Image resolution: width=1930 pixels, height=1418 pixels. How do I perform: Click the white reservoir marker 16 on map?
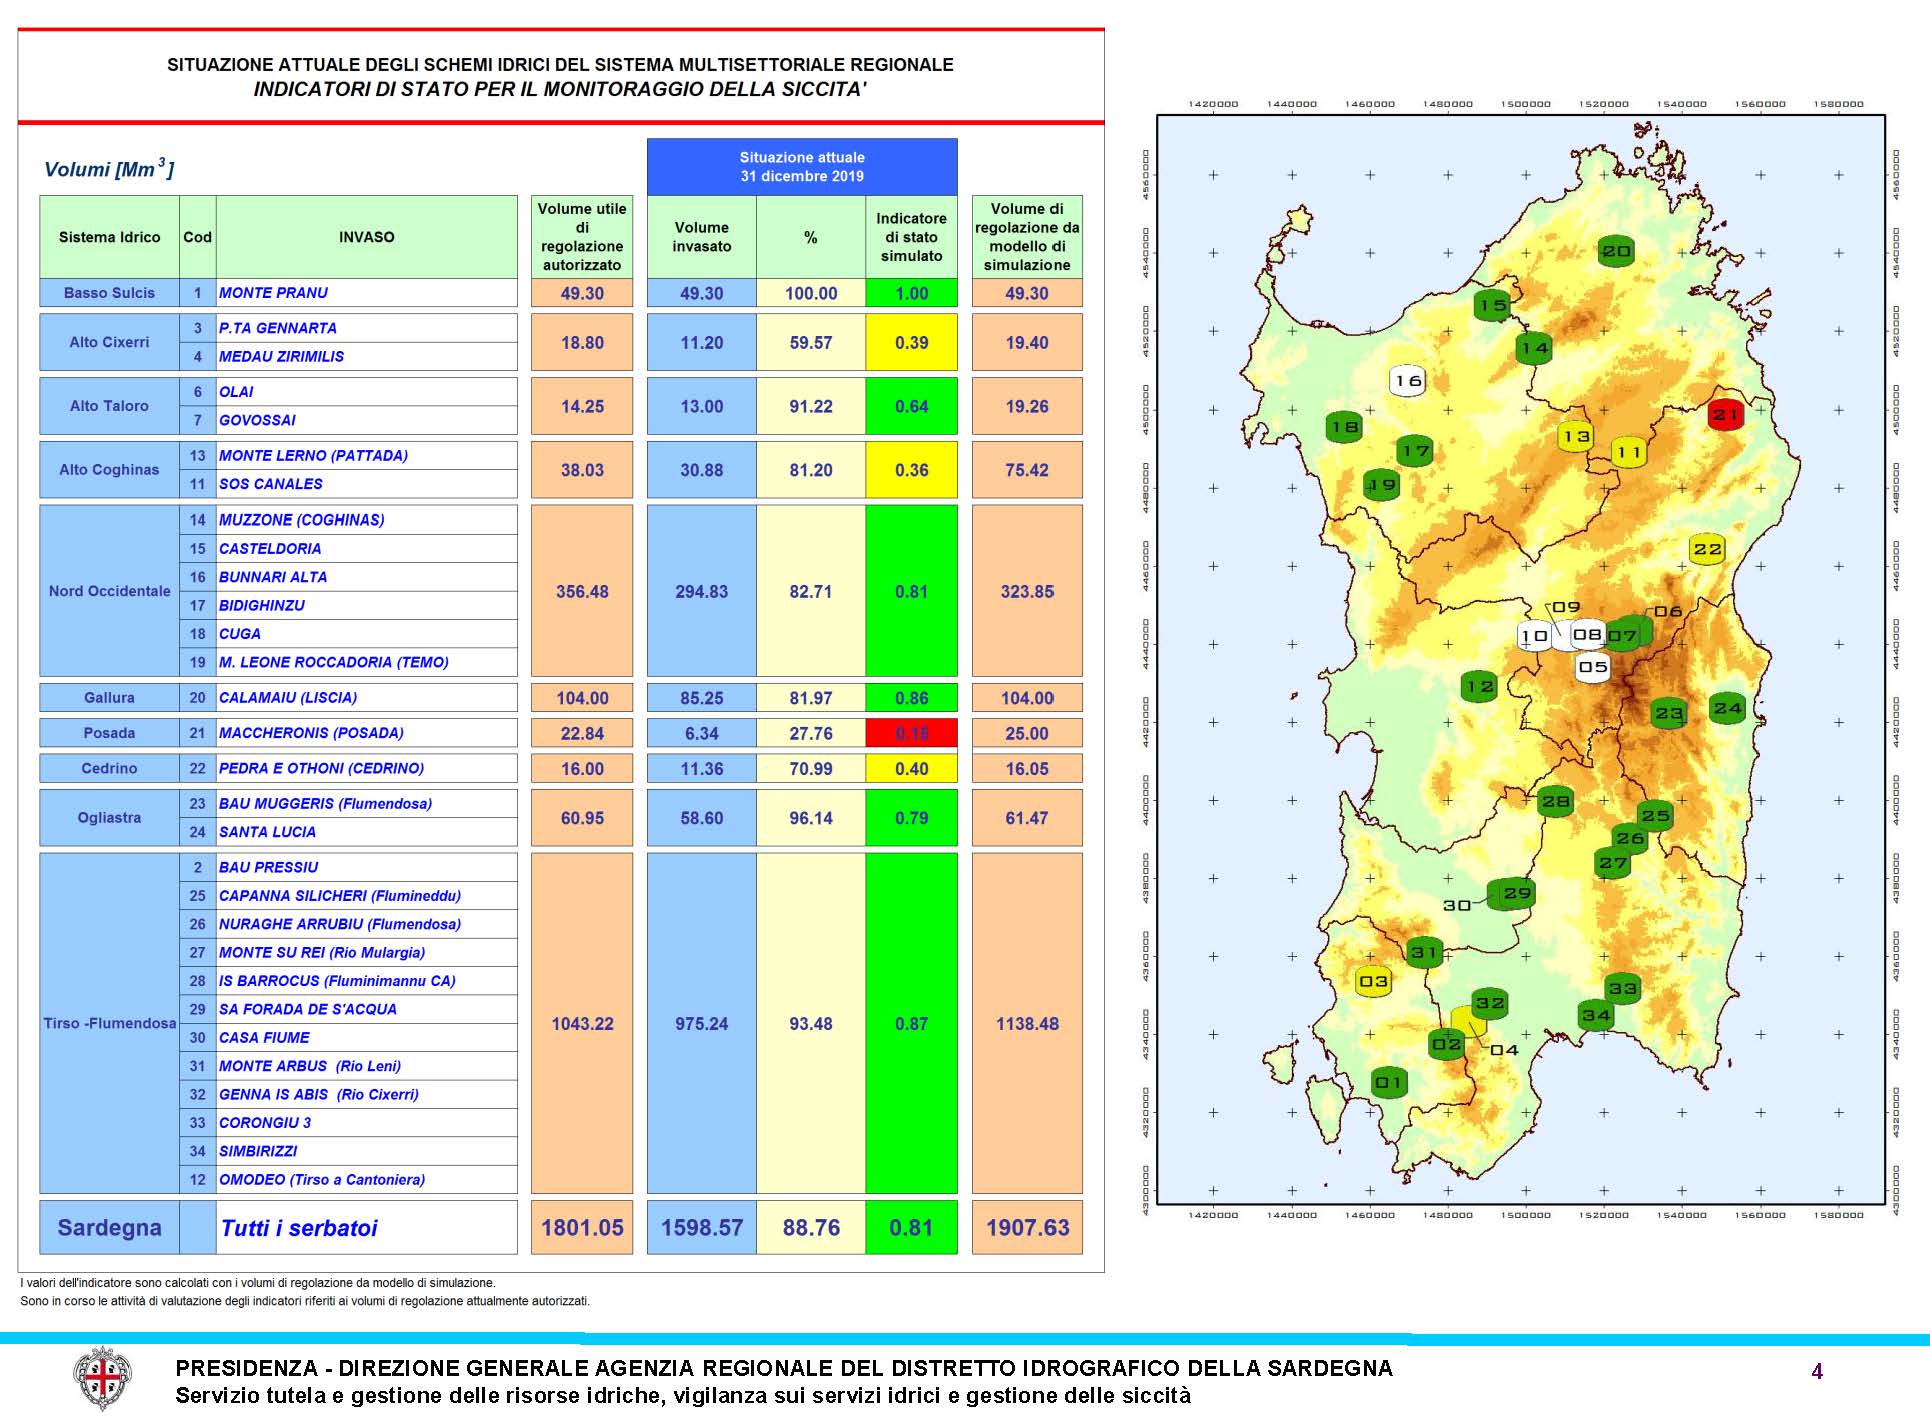pos(1407,381)
